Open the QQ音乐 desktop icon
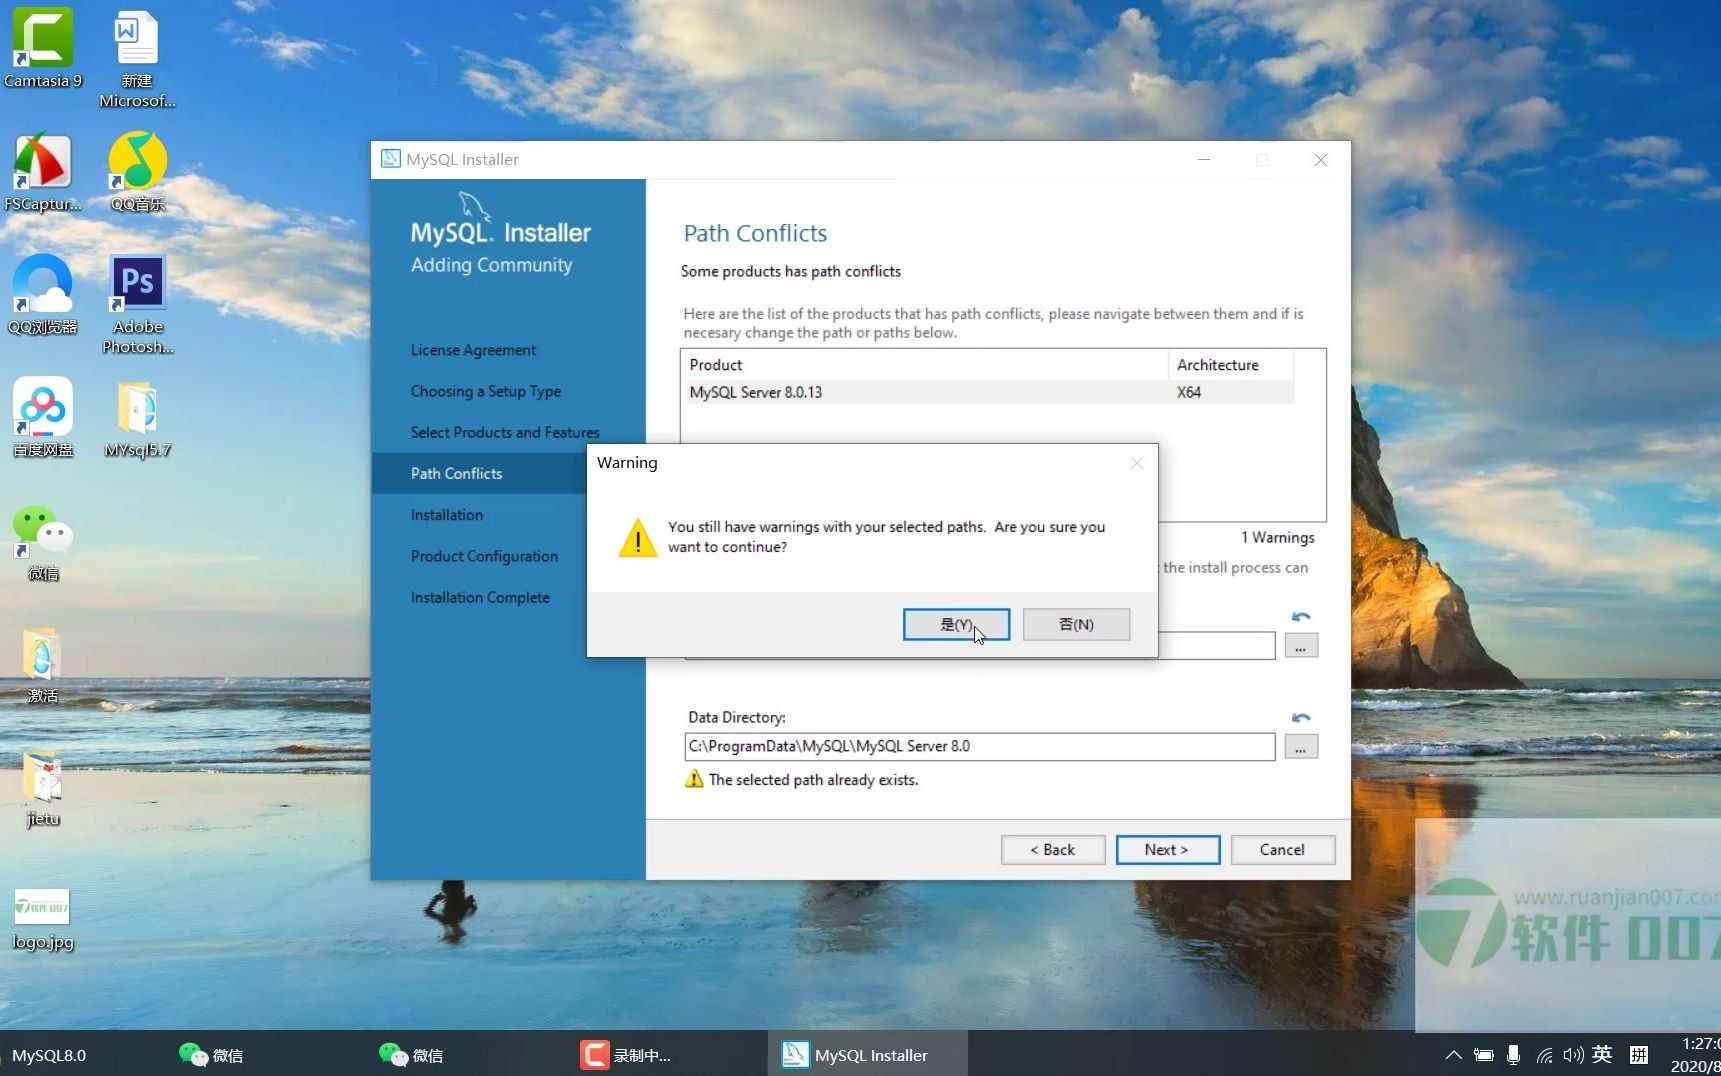The height and width of the screenshot is (1076, 1721). click(x=137, y=172)
